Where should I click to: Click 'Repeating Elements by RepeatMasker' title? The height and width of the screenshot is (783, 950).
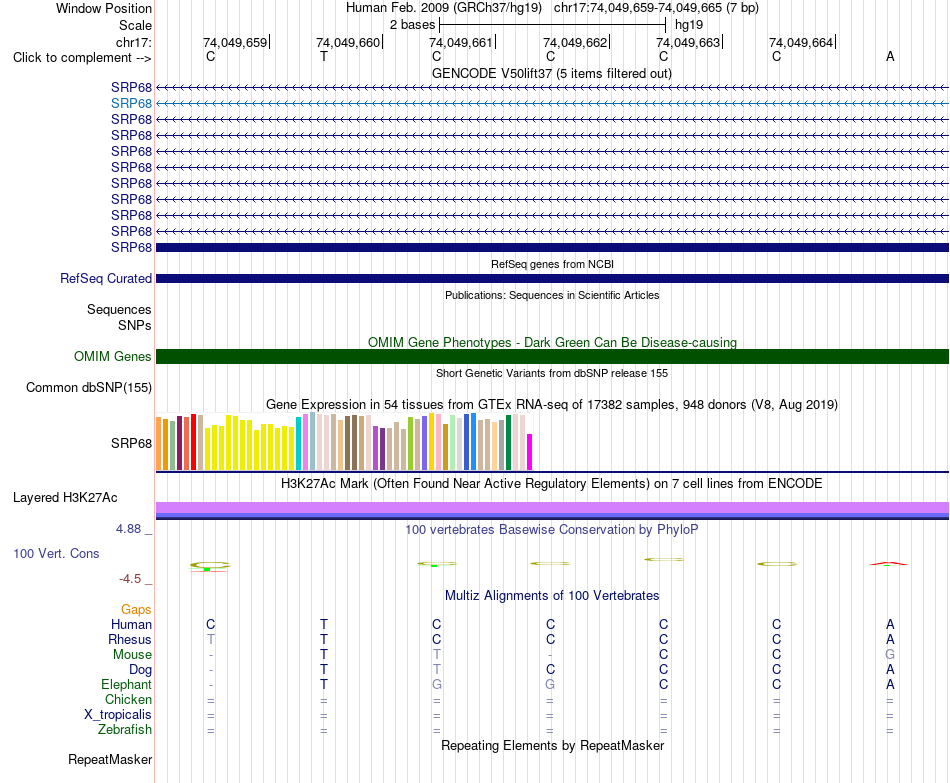pyautogui.click(x=552, y=745)
